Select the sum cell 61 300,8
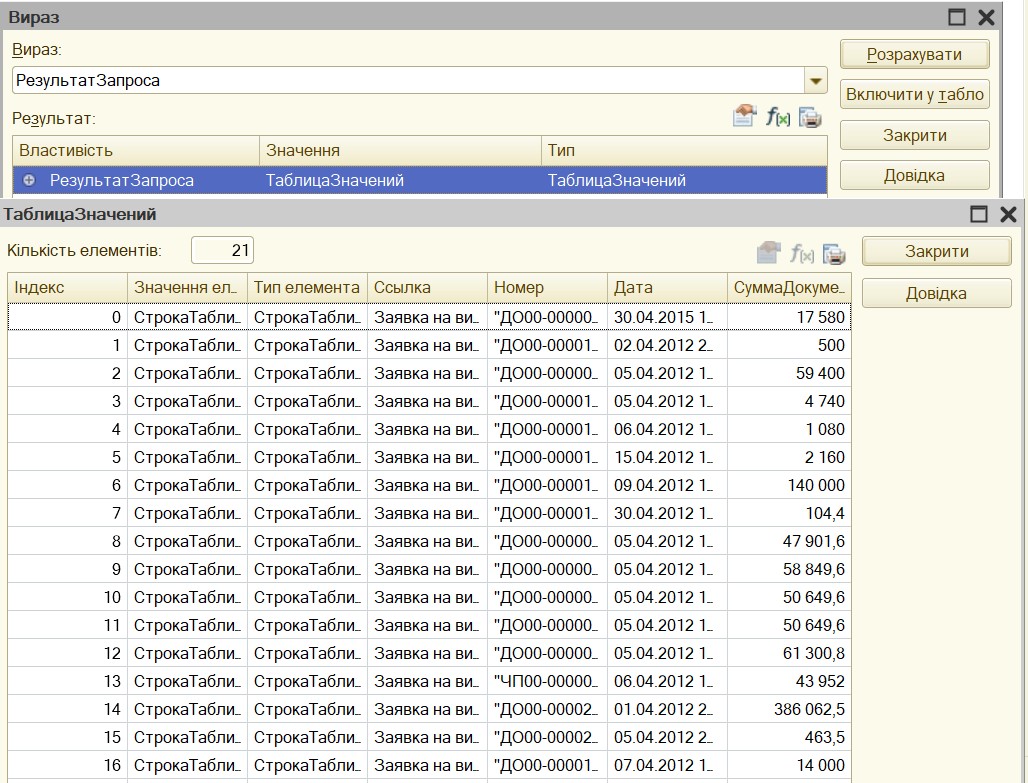The height and width of the screenshot is (783, 1028). pyautogui.click(x=789, y=653)
